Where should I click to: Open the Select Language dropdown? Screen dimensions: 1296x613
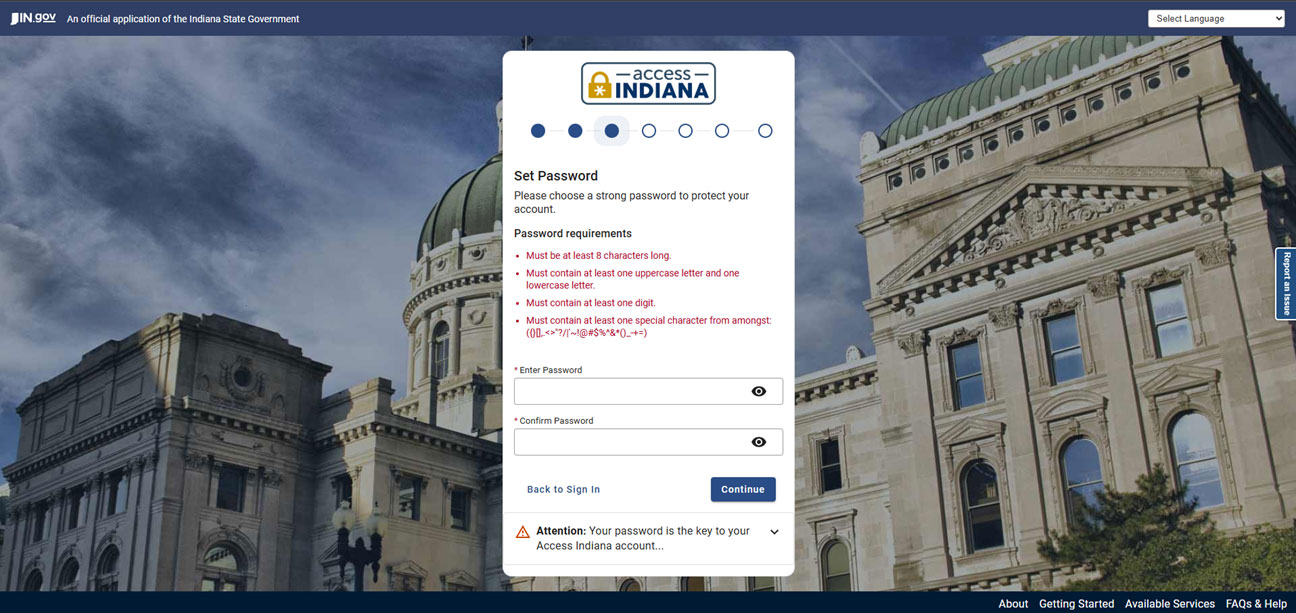pos(1217,18)
